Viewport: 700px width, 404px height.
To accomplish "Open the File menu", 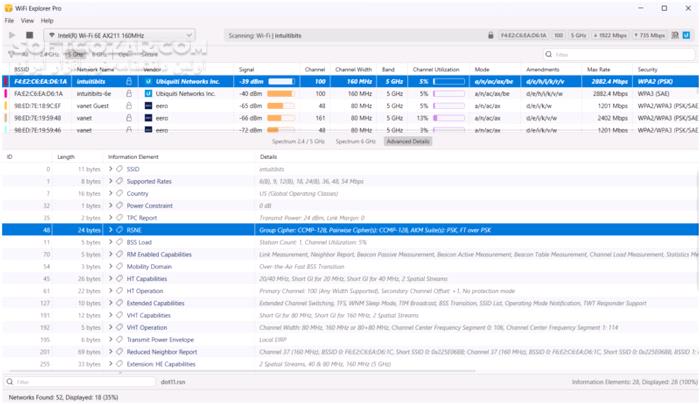I will click(x=9, y=21).
